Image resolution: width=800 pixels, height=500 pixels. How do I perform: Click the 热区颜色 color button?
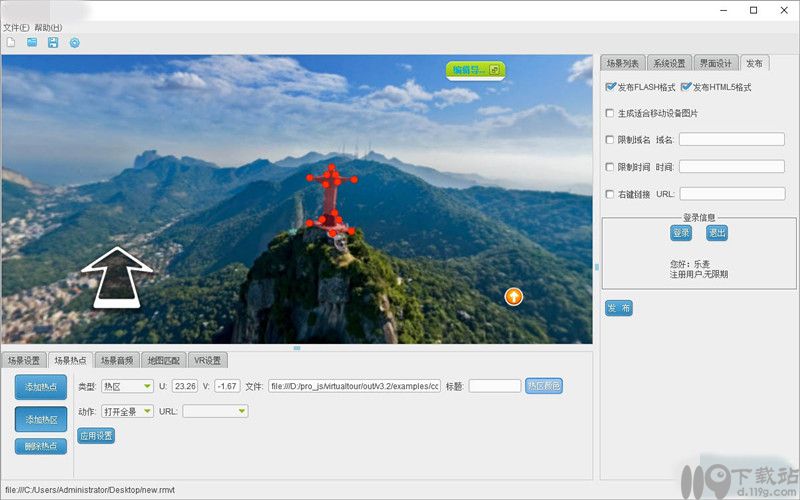tap(544, 386)
